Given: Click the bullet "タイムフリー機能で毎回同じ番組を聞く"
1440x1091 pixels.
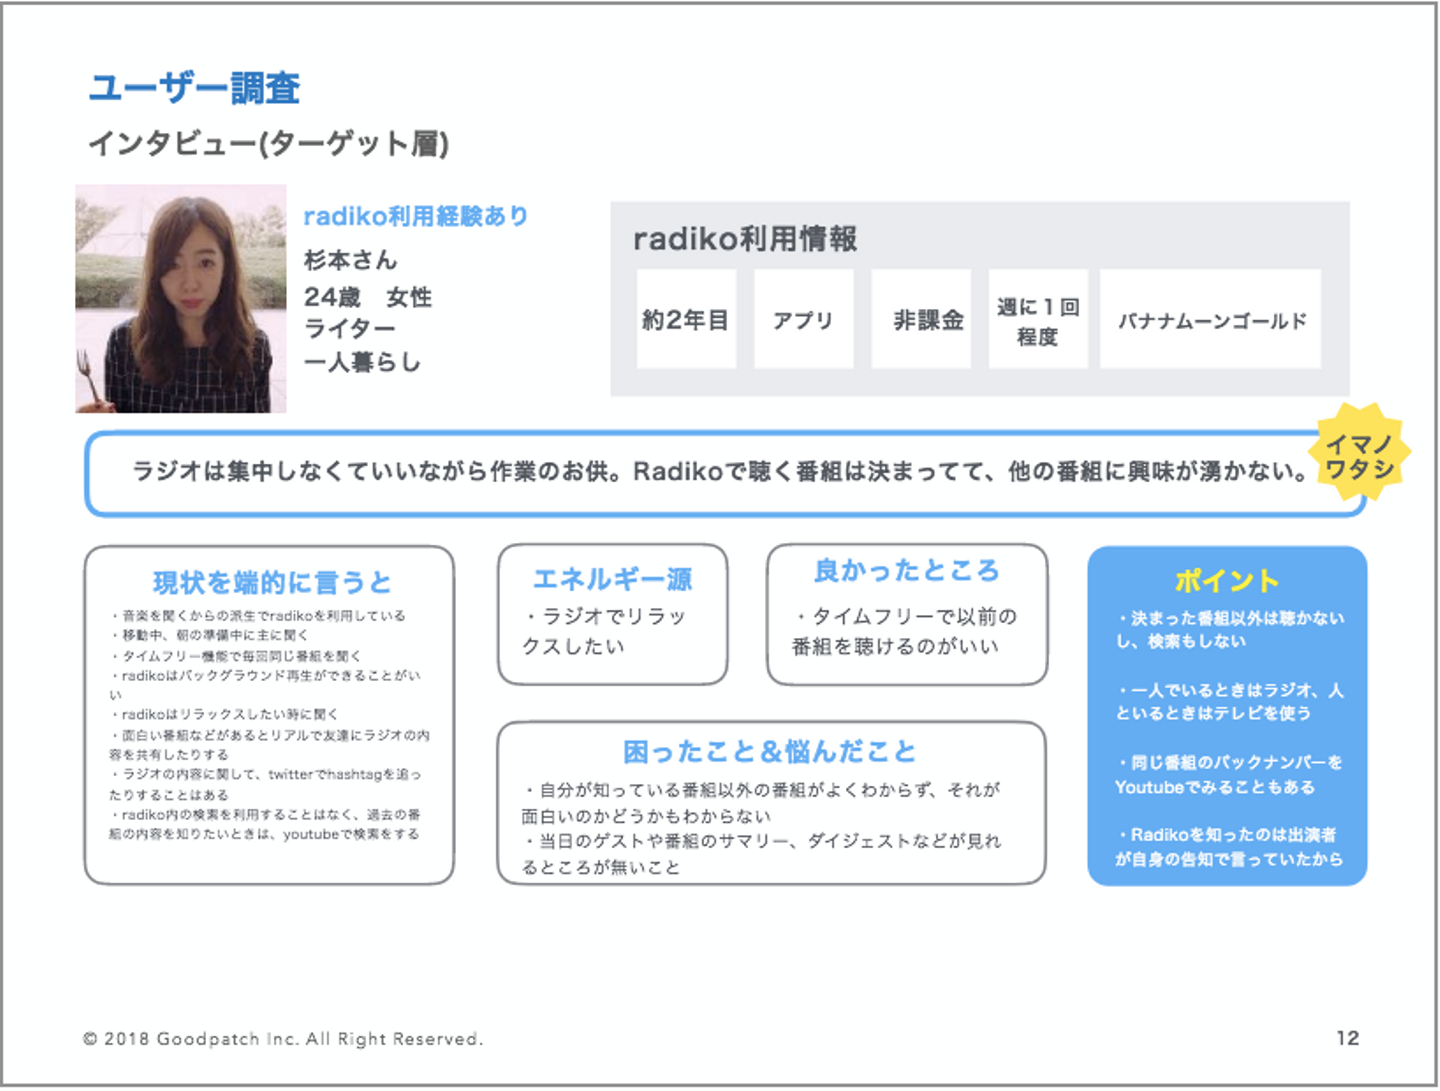Looking at the screenshot, I should click(236, 656).
